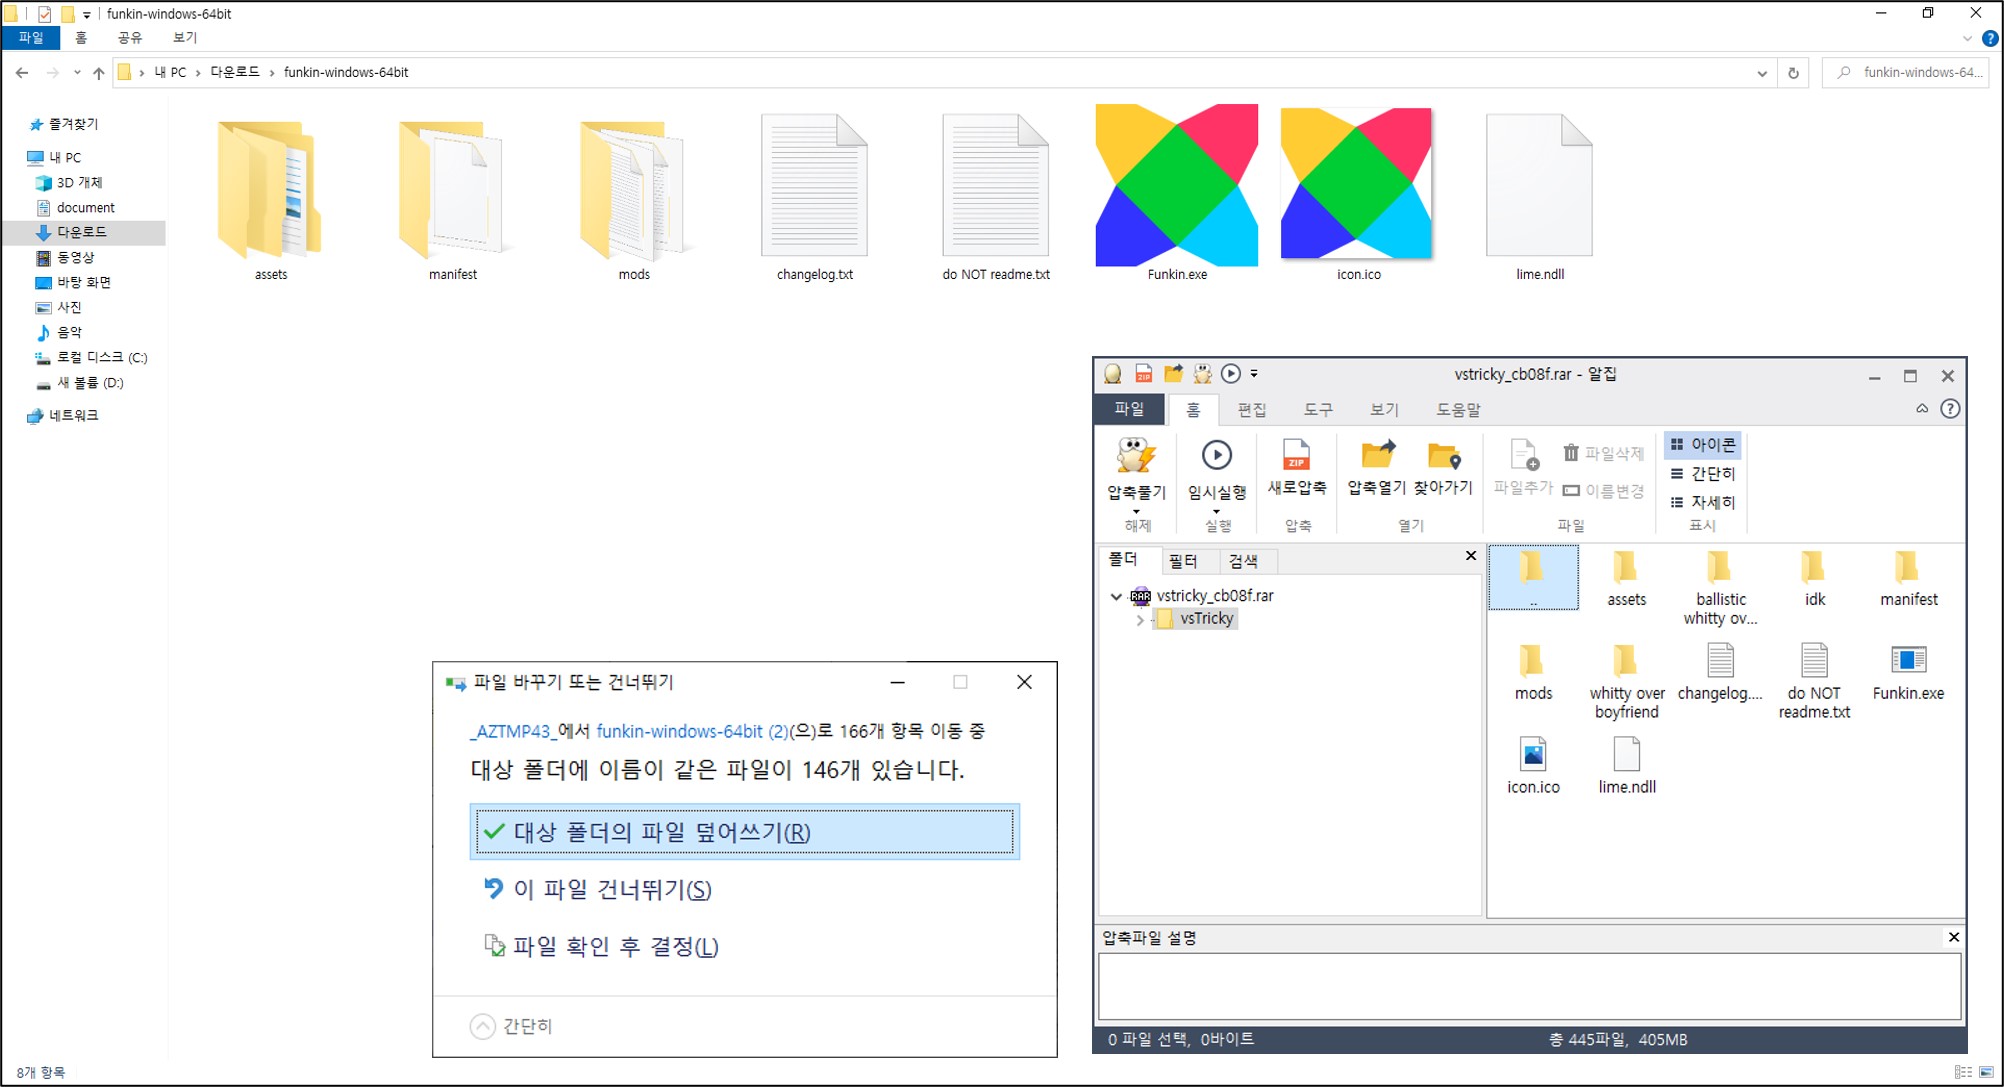
Task: Switch file view to 아이콘 mode
Action: 1703,445
